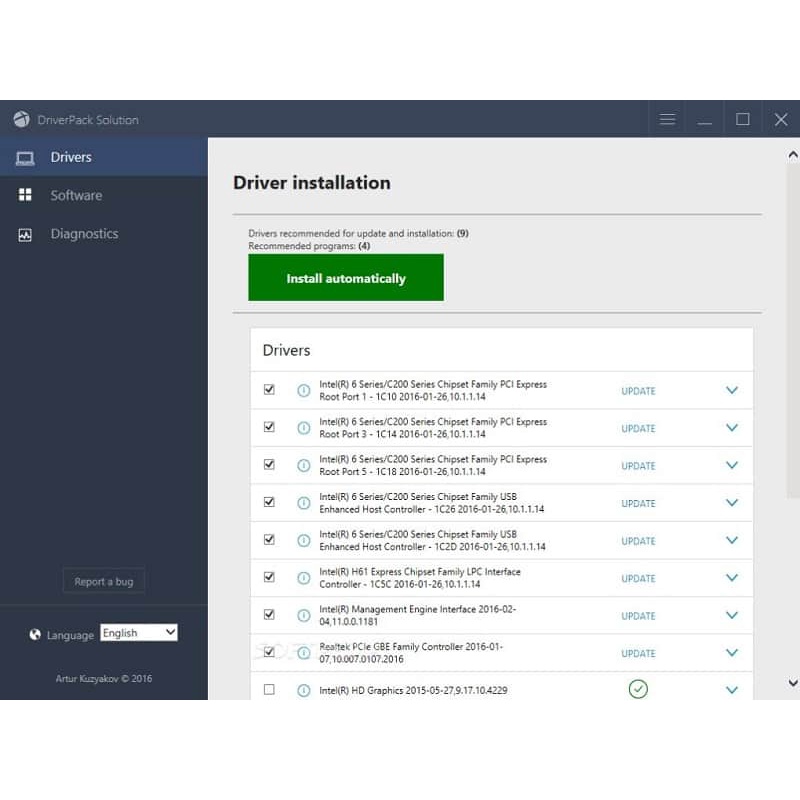This screenshot has width=800, height=800.
Task: Click the DriverPack Solution logo icon
Action: [x=21, y=120]
